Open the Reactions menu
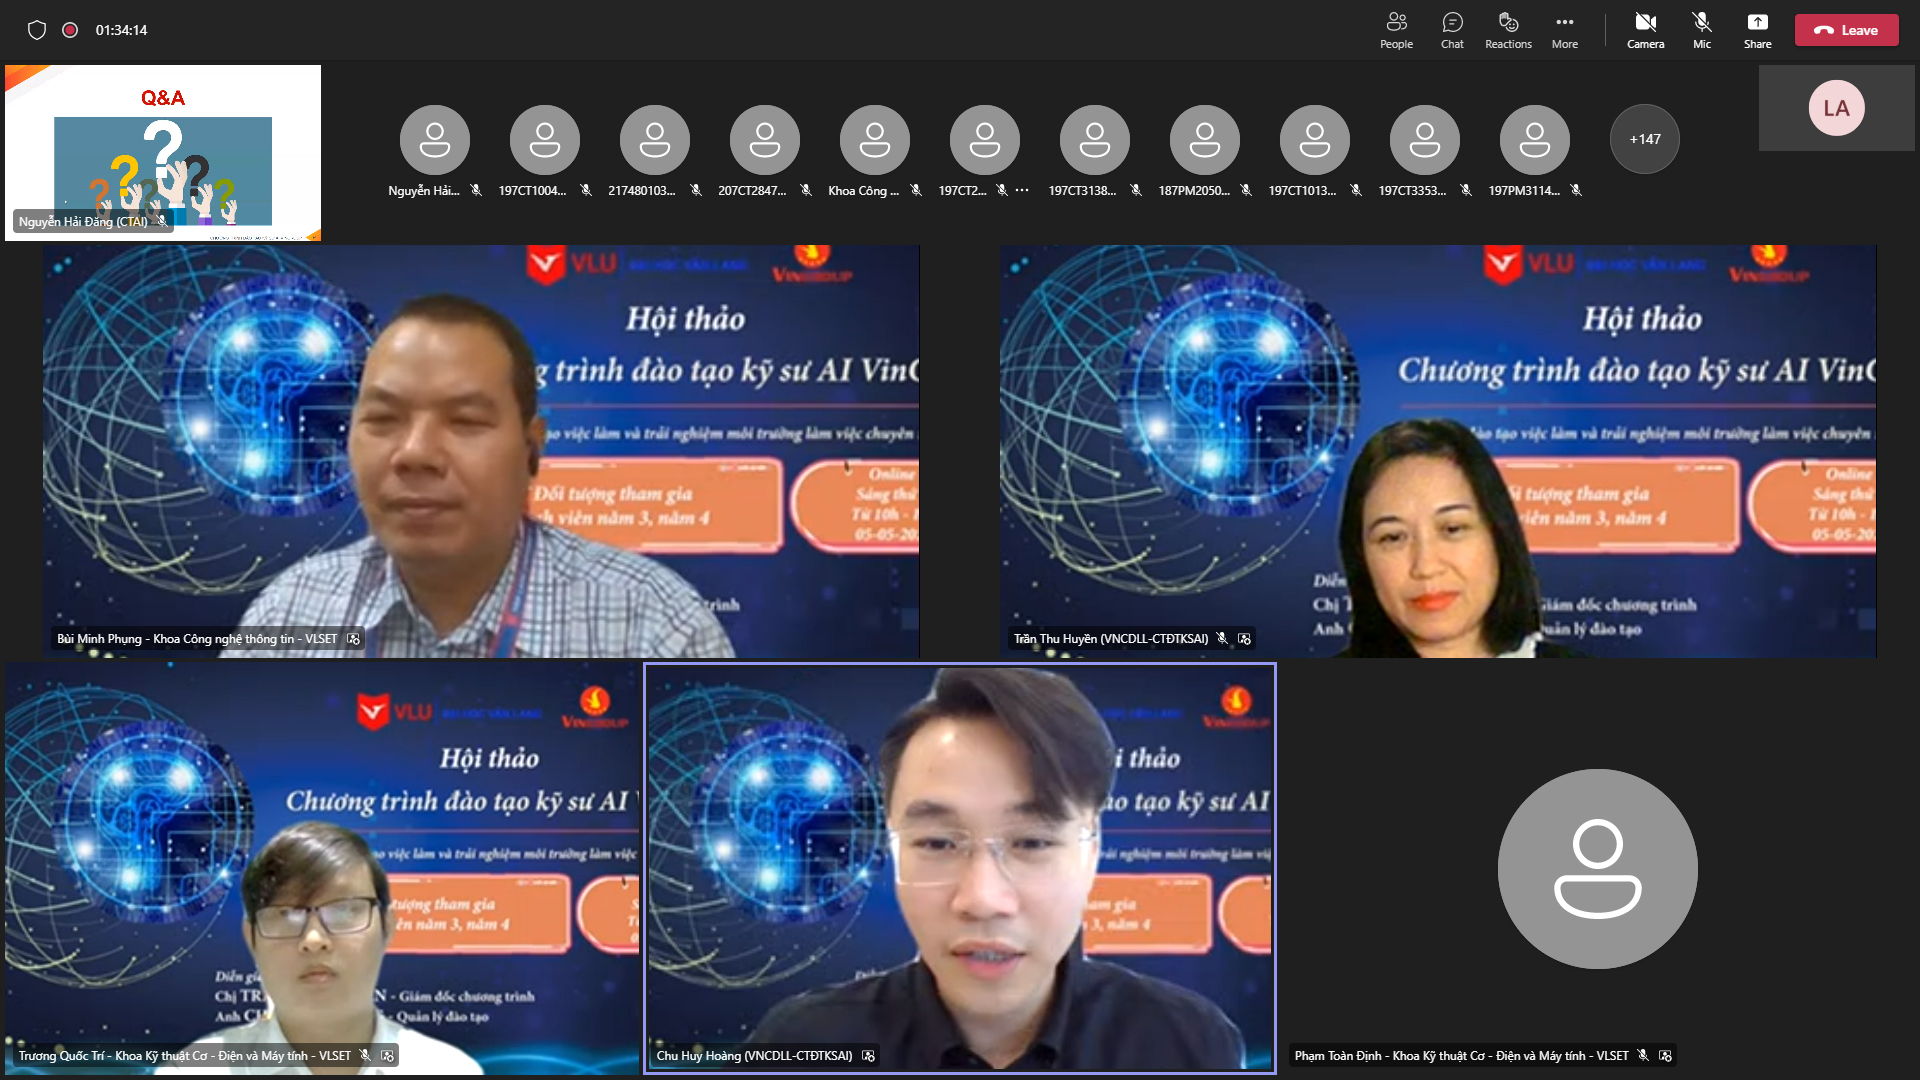The image size is (1920, 1080). (1508, 30)
